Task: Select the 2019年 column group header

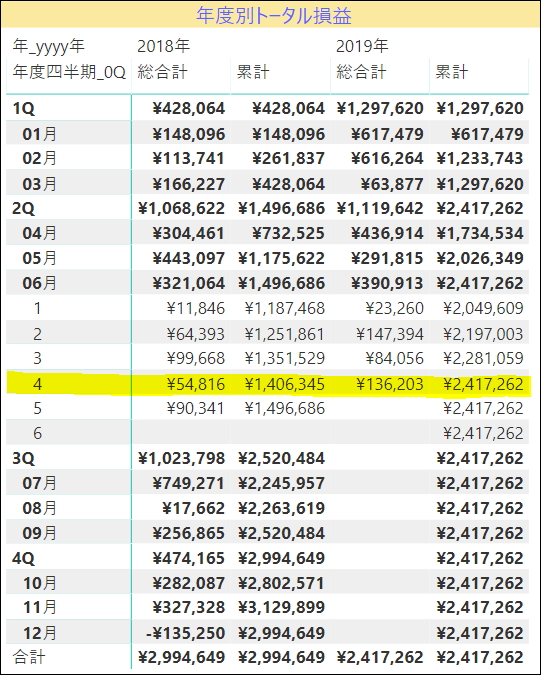Action: [362, 46]
